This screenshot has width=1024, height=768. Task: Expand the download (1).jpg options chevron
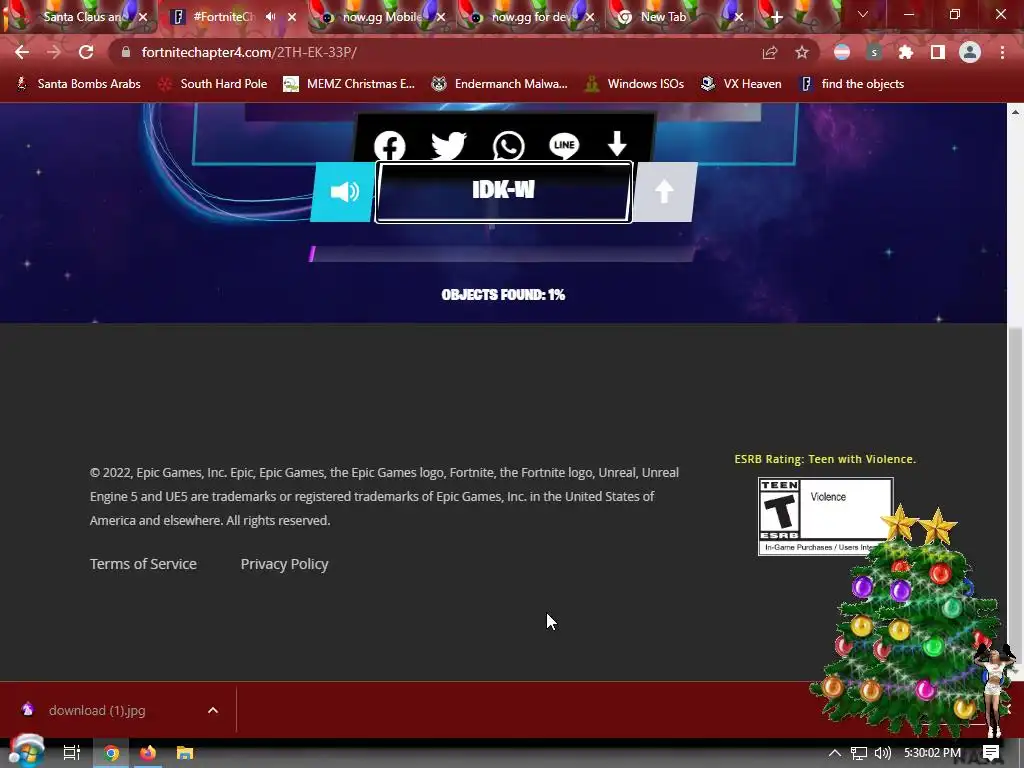point(213,710)
